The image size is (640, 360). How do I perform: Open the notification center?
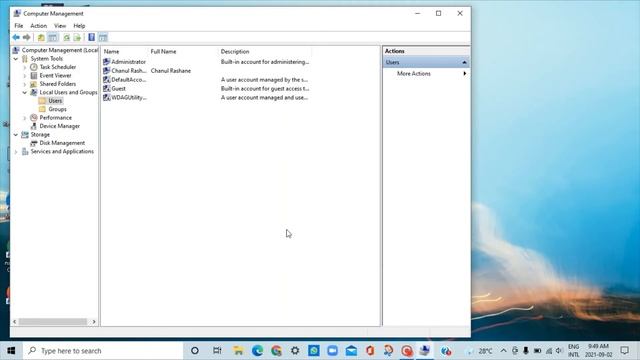(x=624, y=351)
